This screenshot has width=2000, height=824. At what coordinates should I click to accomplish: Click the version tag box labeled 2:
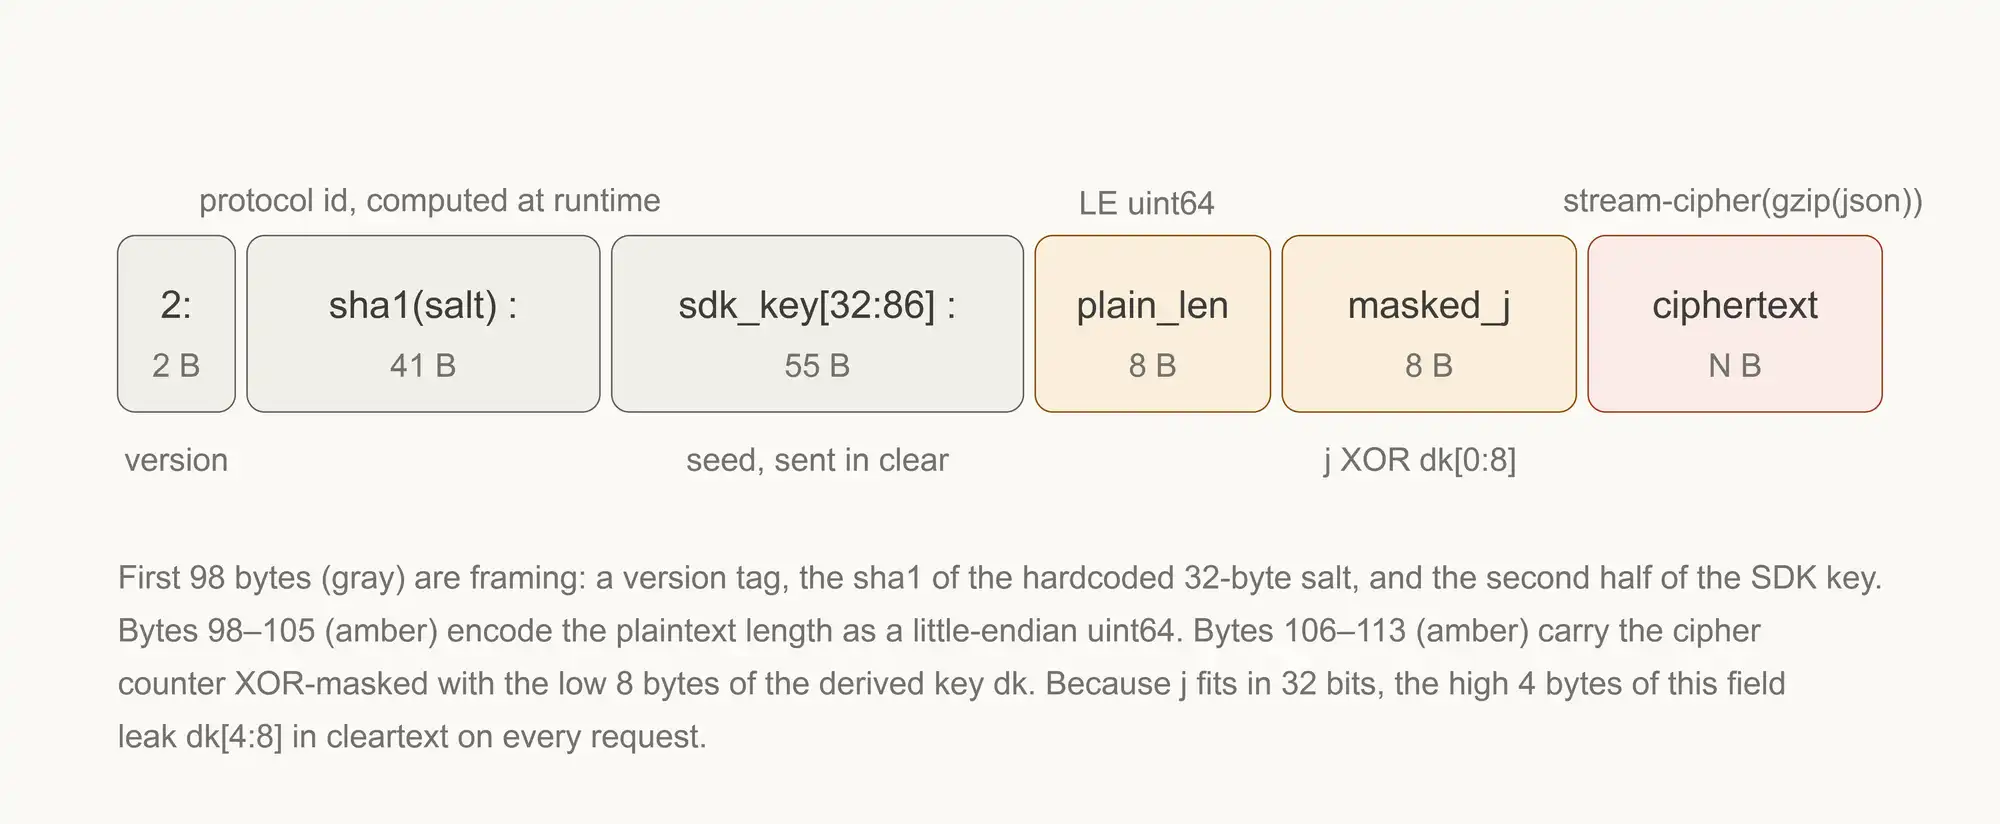click(176, 324)
